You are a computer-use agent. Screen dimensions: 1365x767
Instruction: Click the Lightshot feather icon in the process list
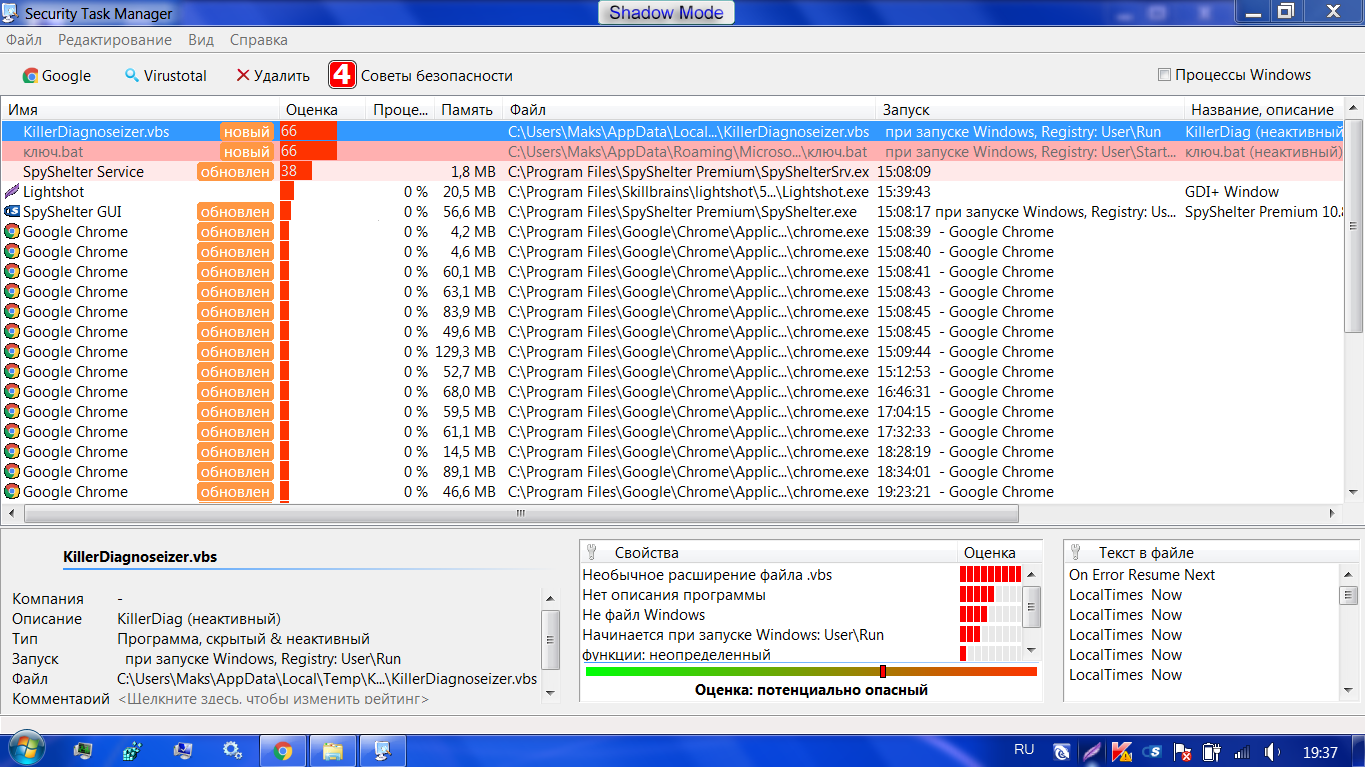click(12, 192)
